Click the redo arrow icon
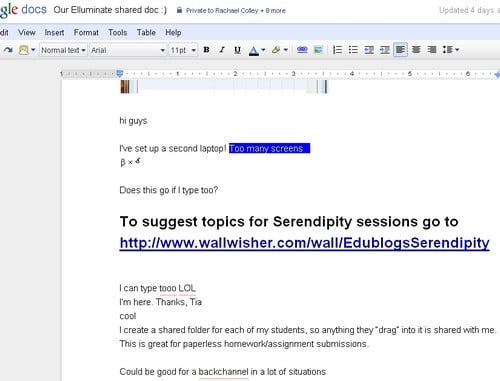 (8, 50)
